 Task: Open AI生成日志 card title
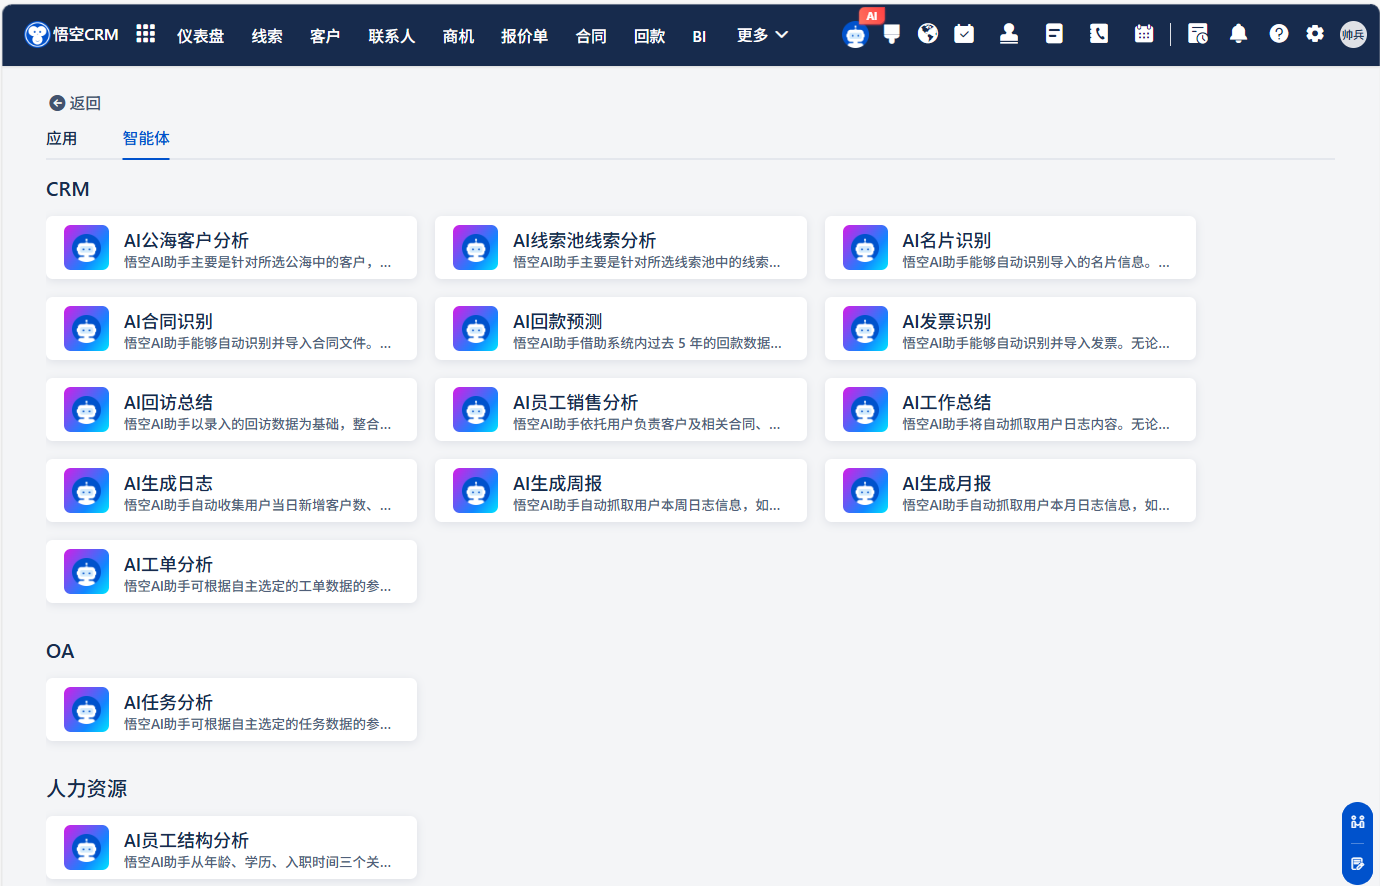[x=169, y=483]
